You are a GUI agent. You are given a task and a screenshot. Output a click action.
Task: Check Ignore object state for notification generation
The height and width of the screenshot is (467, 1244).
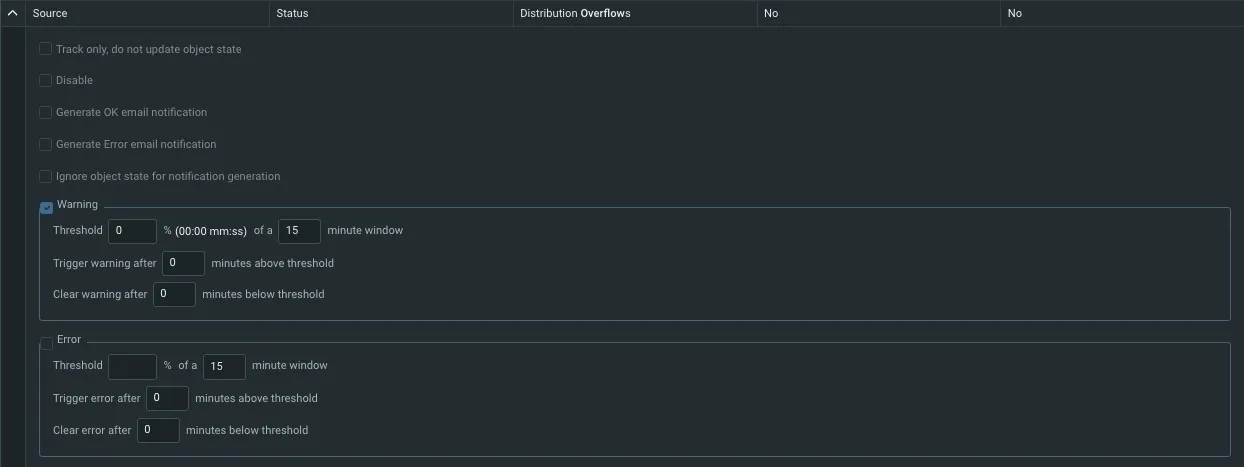coord(45,176)
